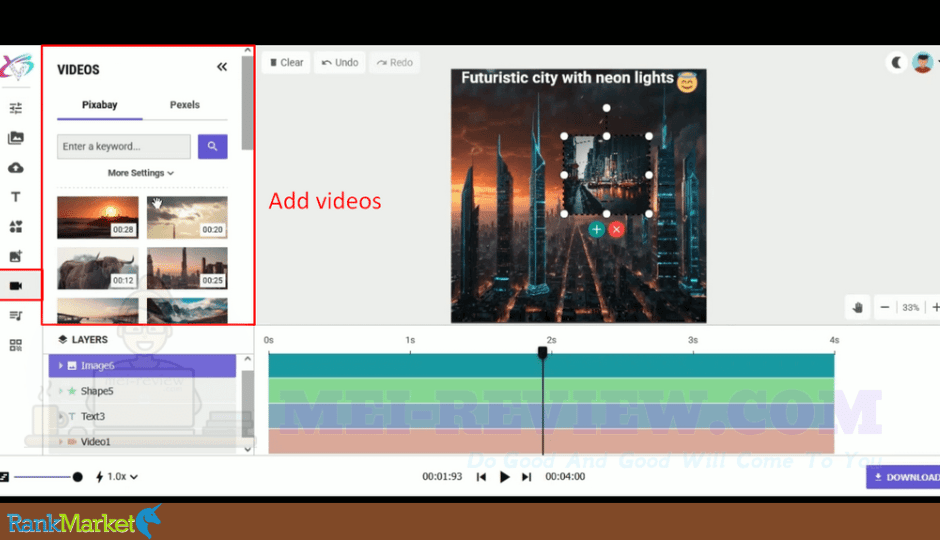
Task: Click the LAYERS panel header
Action: pyautogui.click(x=83, y=340)
